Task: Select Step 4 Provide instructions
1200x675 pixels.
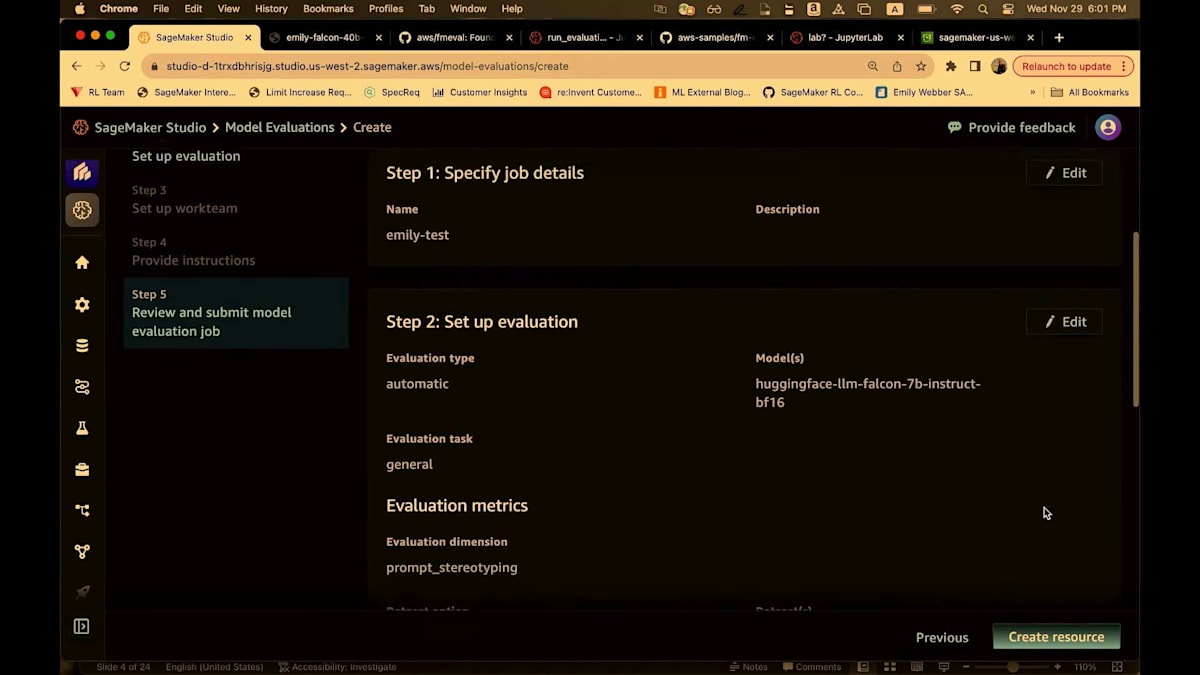Action: click(193, 252)
